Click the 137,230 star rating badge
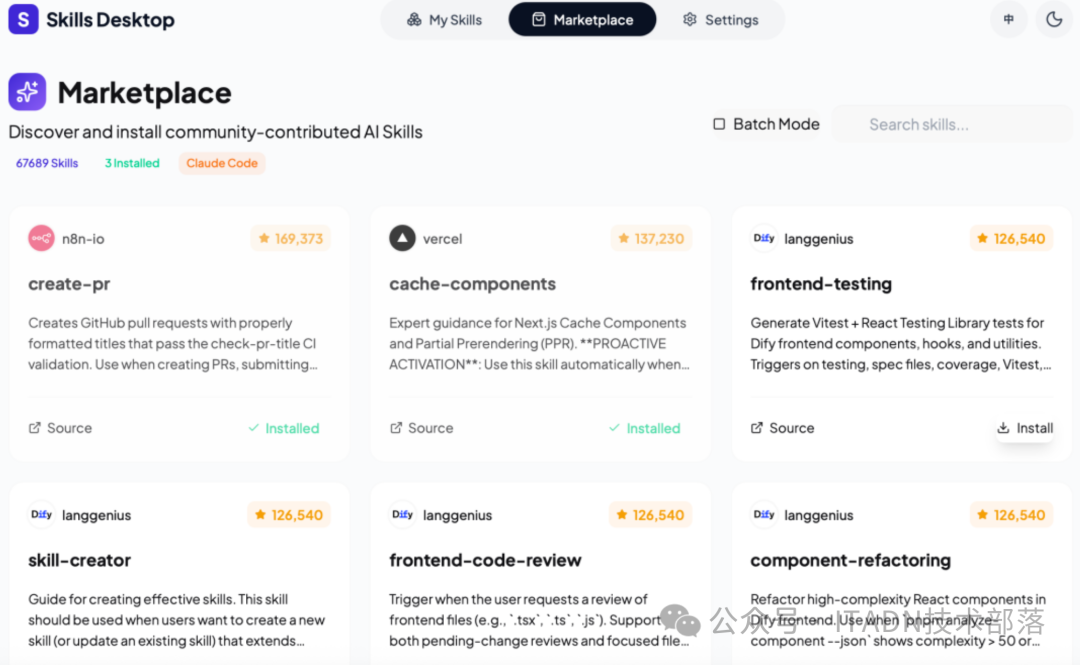 coord(651,238)
